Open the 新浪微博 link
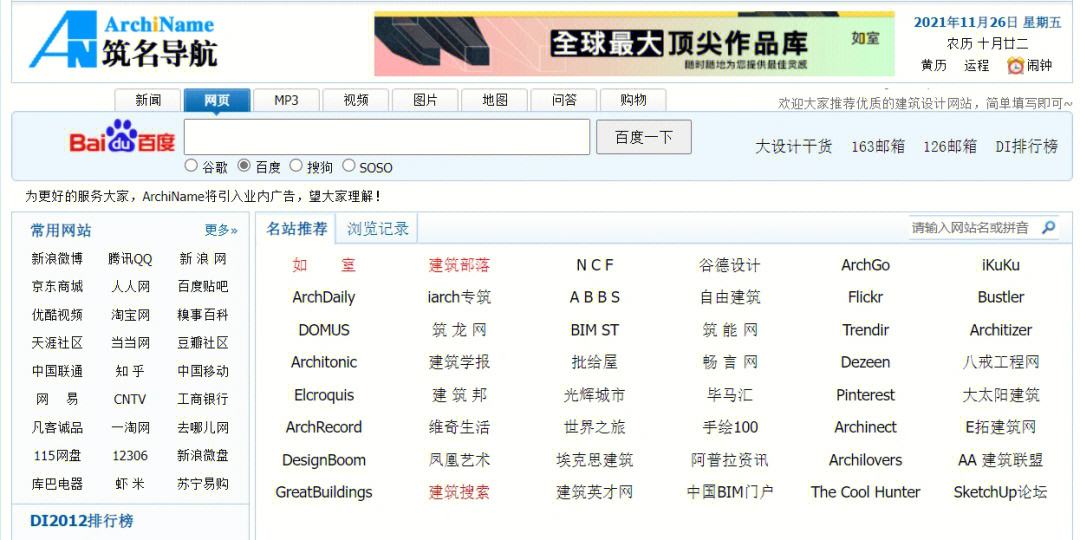This screenshot has width=1080, height=540. tap(57, 259)
